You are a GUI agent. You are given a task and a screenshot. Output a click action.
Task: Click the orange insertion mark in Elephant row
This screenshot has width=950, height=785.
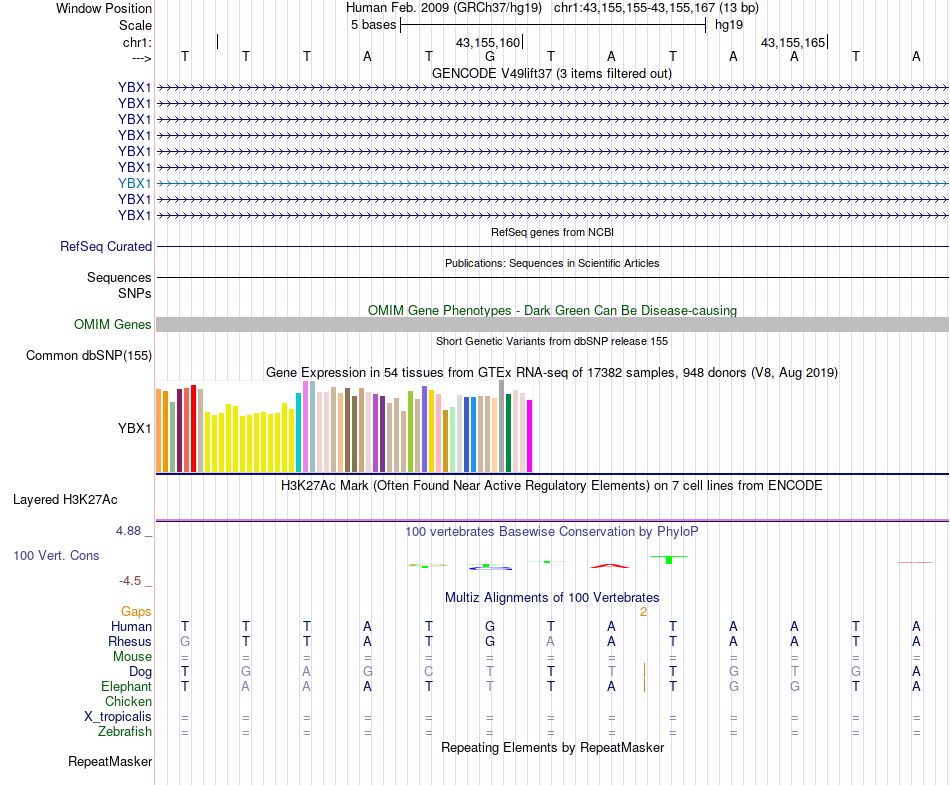(x=644, y=686)
